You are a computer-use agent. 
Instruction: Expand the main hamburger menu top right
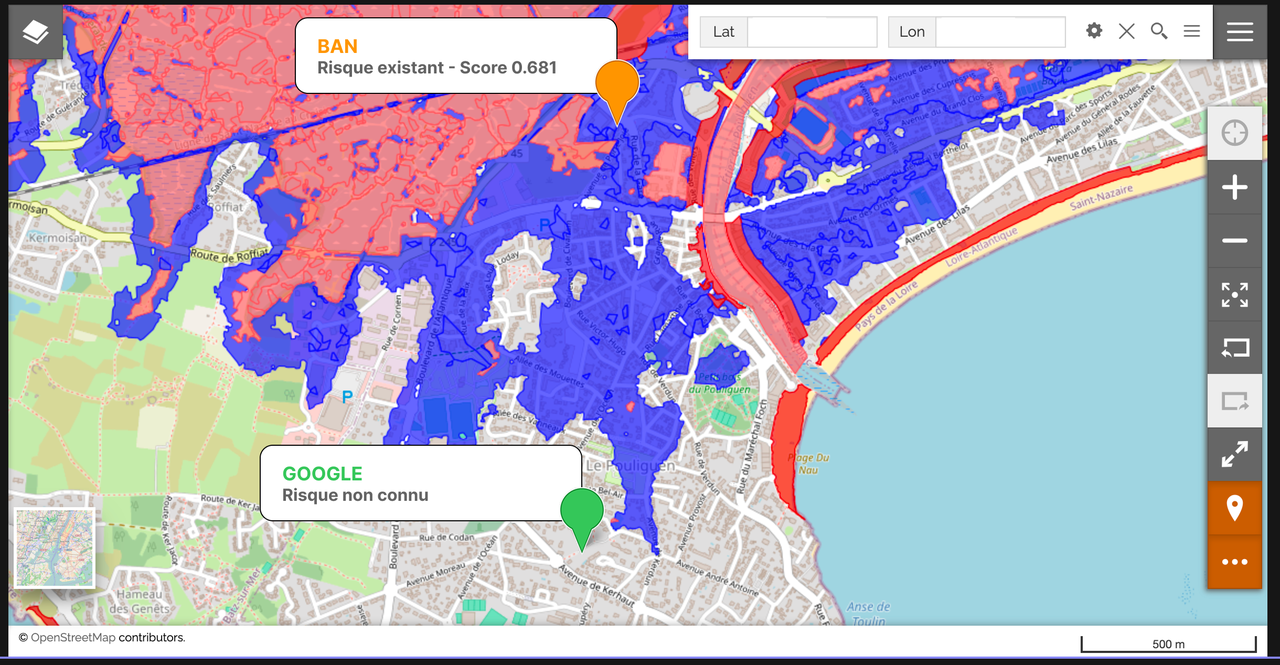tap(1239, 31)
